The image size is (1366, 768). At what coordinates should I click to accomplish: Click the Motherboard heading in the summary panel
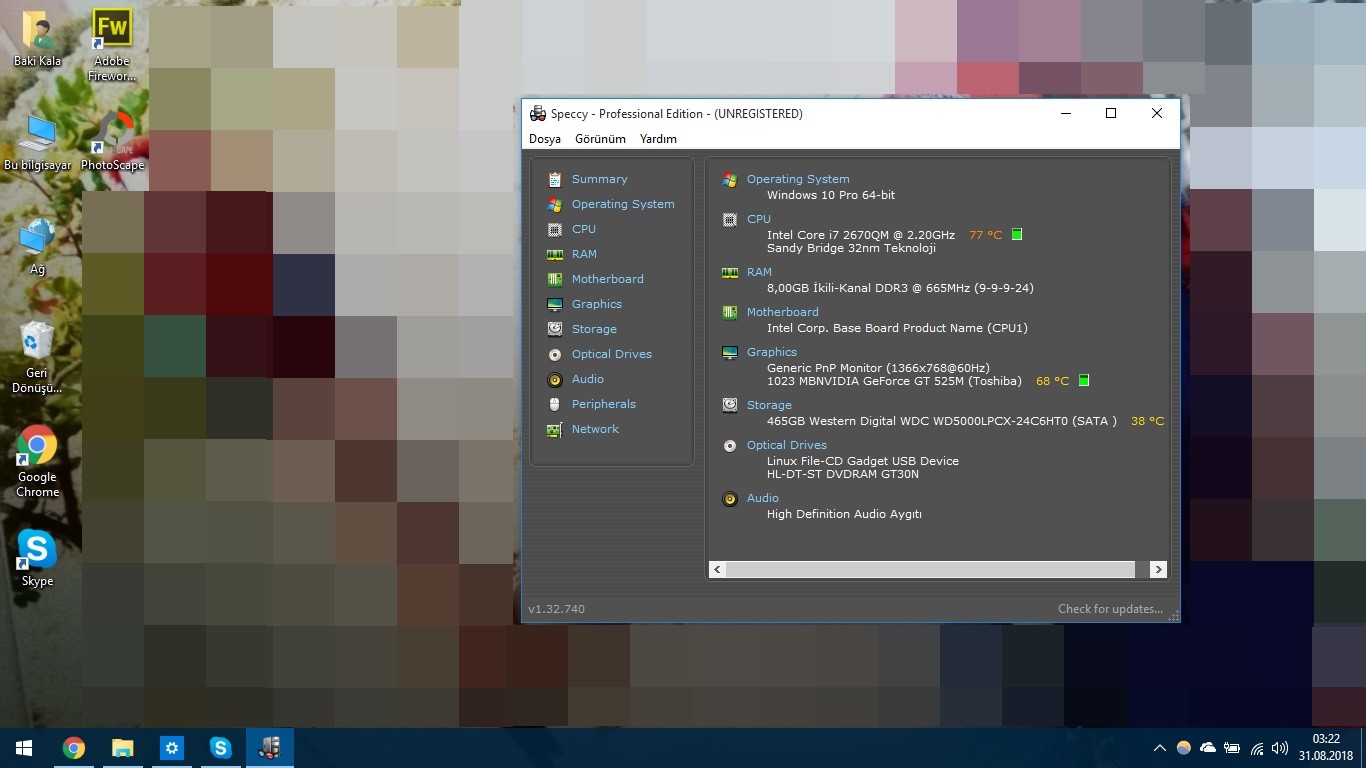(782, 312)
